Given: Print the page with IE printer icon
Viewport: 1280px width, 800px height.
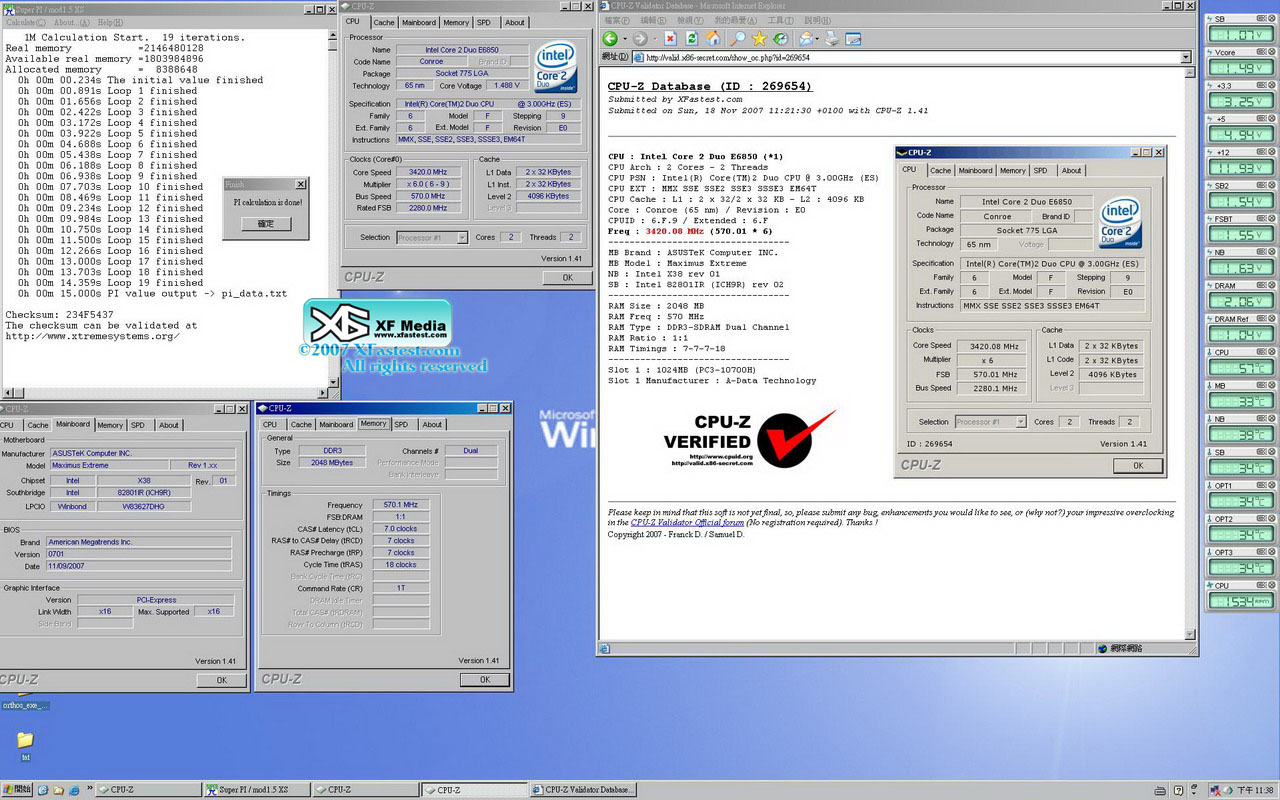Looking at the screenshot, I should click(832, 39).
